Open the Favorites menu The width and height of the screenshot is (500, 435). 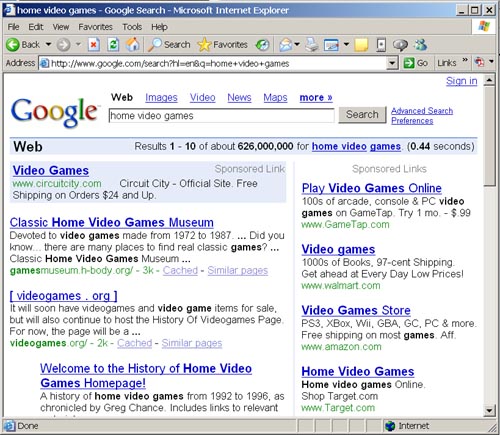click(95, 27)
